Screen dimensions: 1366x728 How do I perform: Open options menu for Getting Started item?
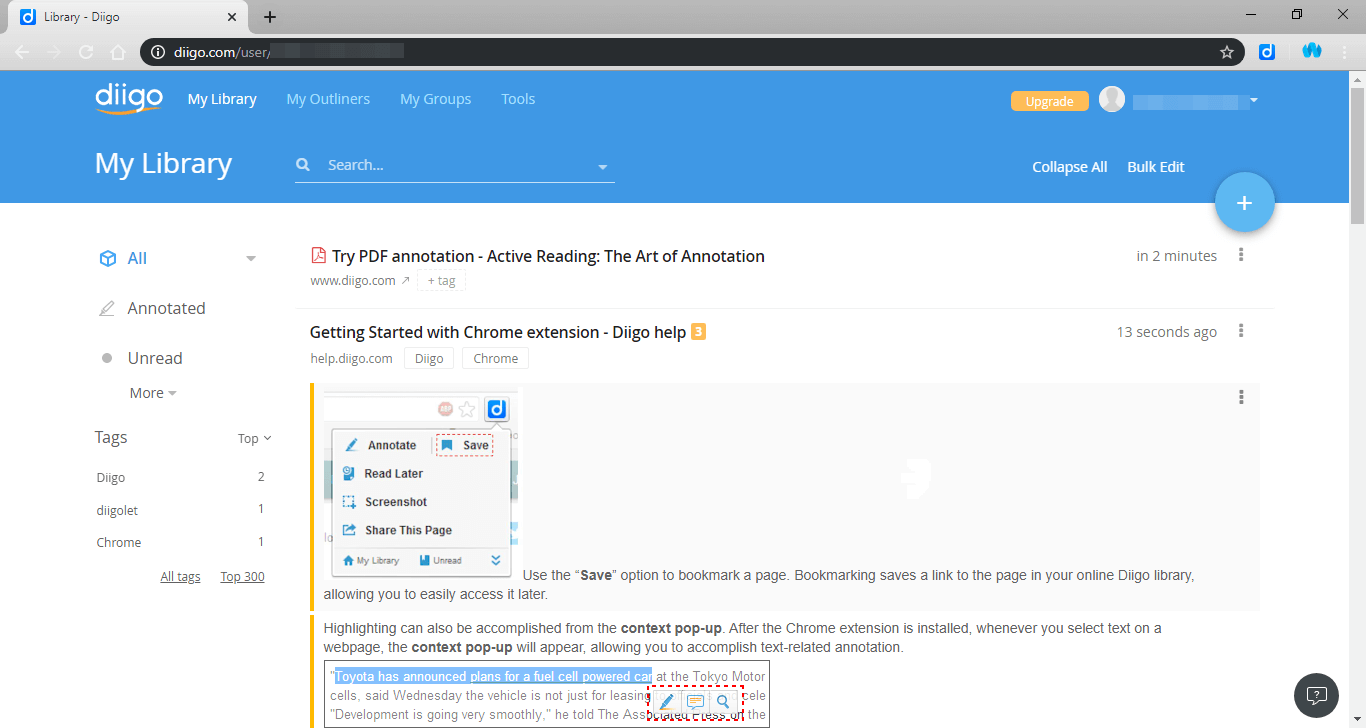(x=1241, y=331)
